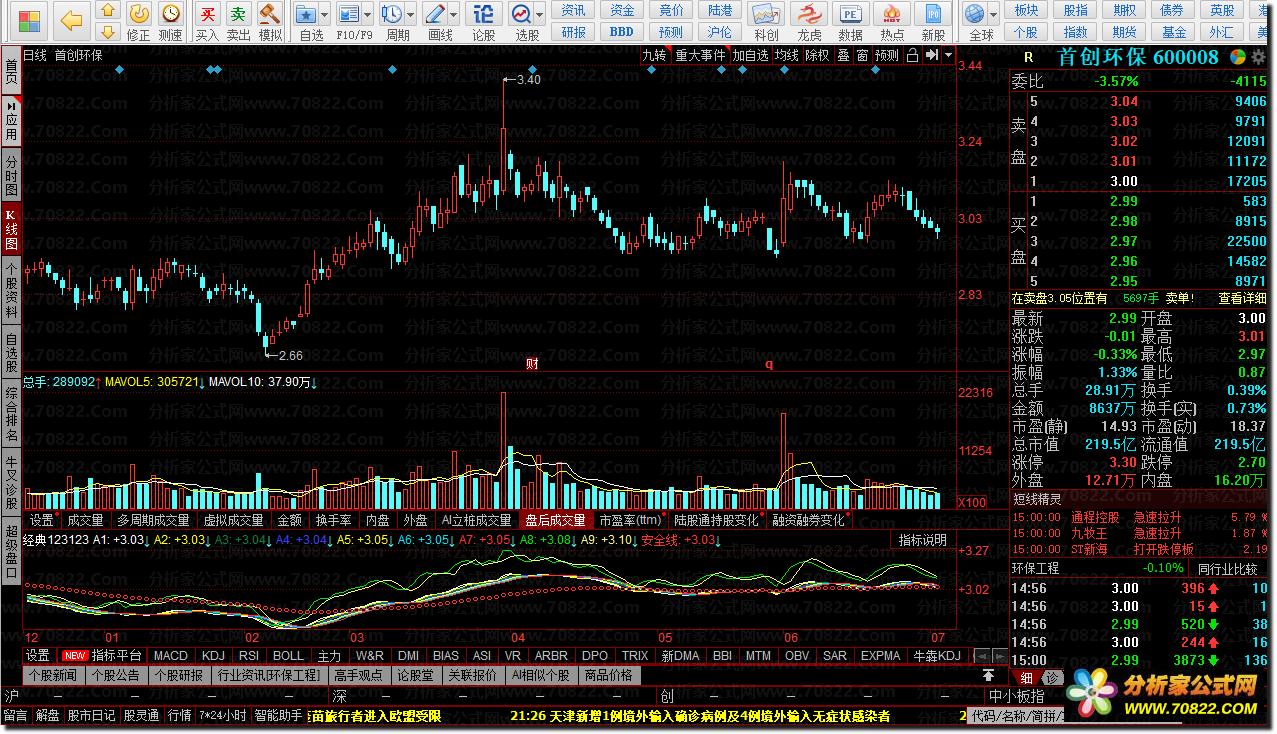Click the 细 detail tab at bottom right
The image size is (1277, 734).
[1026, 677]
